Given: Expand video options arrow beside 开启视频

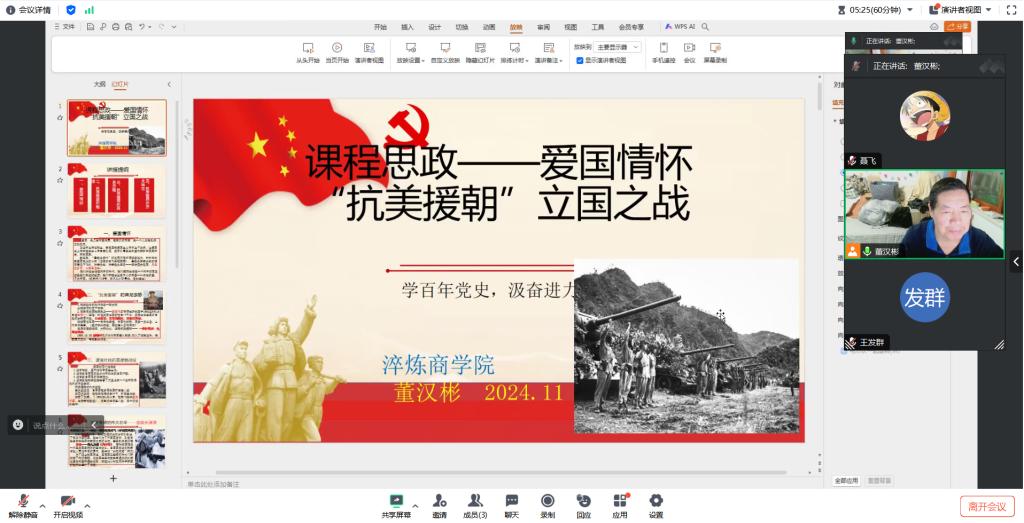Looking at the screenshot, I should (x=87, y=506).
